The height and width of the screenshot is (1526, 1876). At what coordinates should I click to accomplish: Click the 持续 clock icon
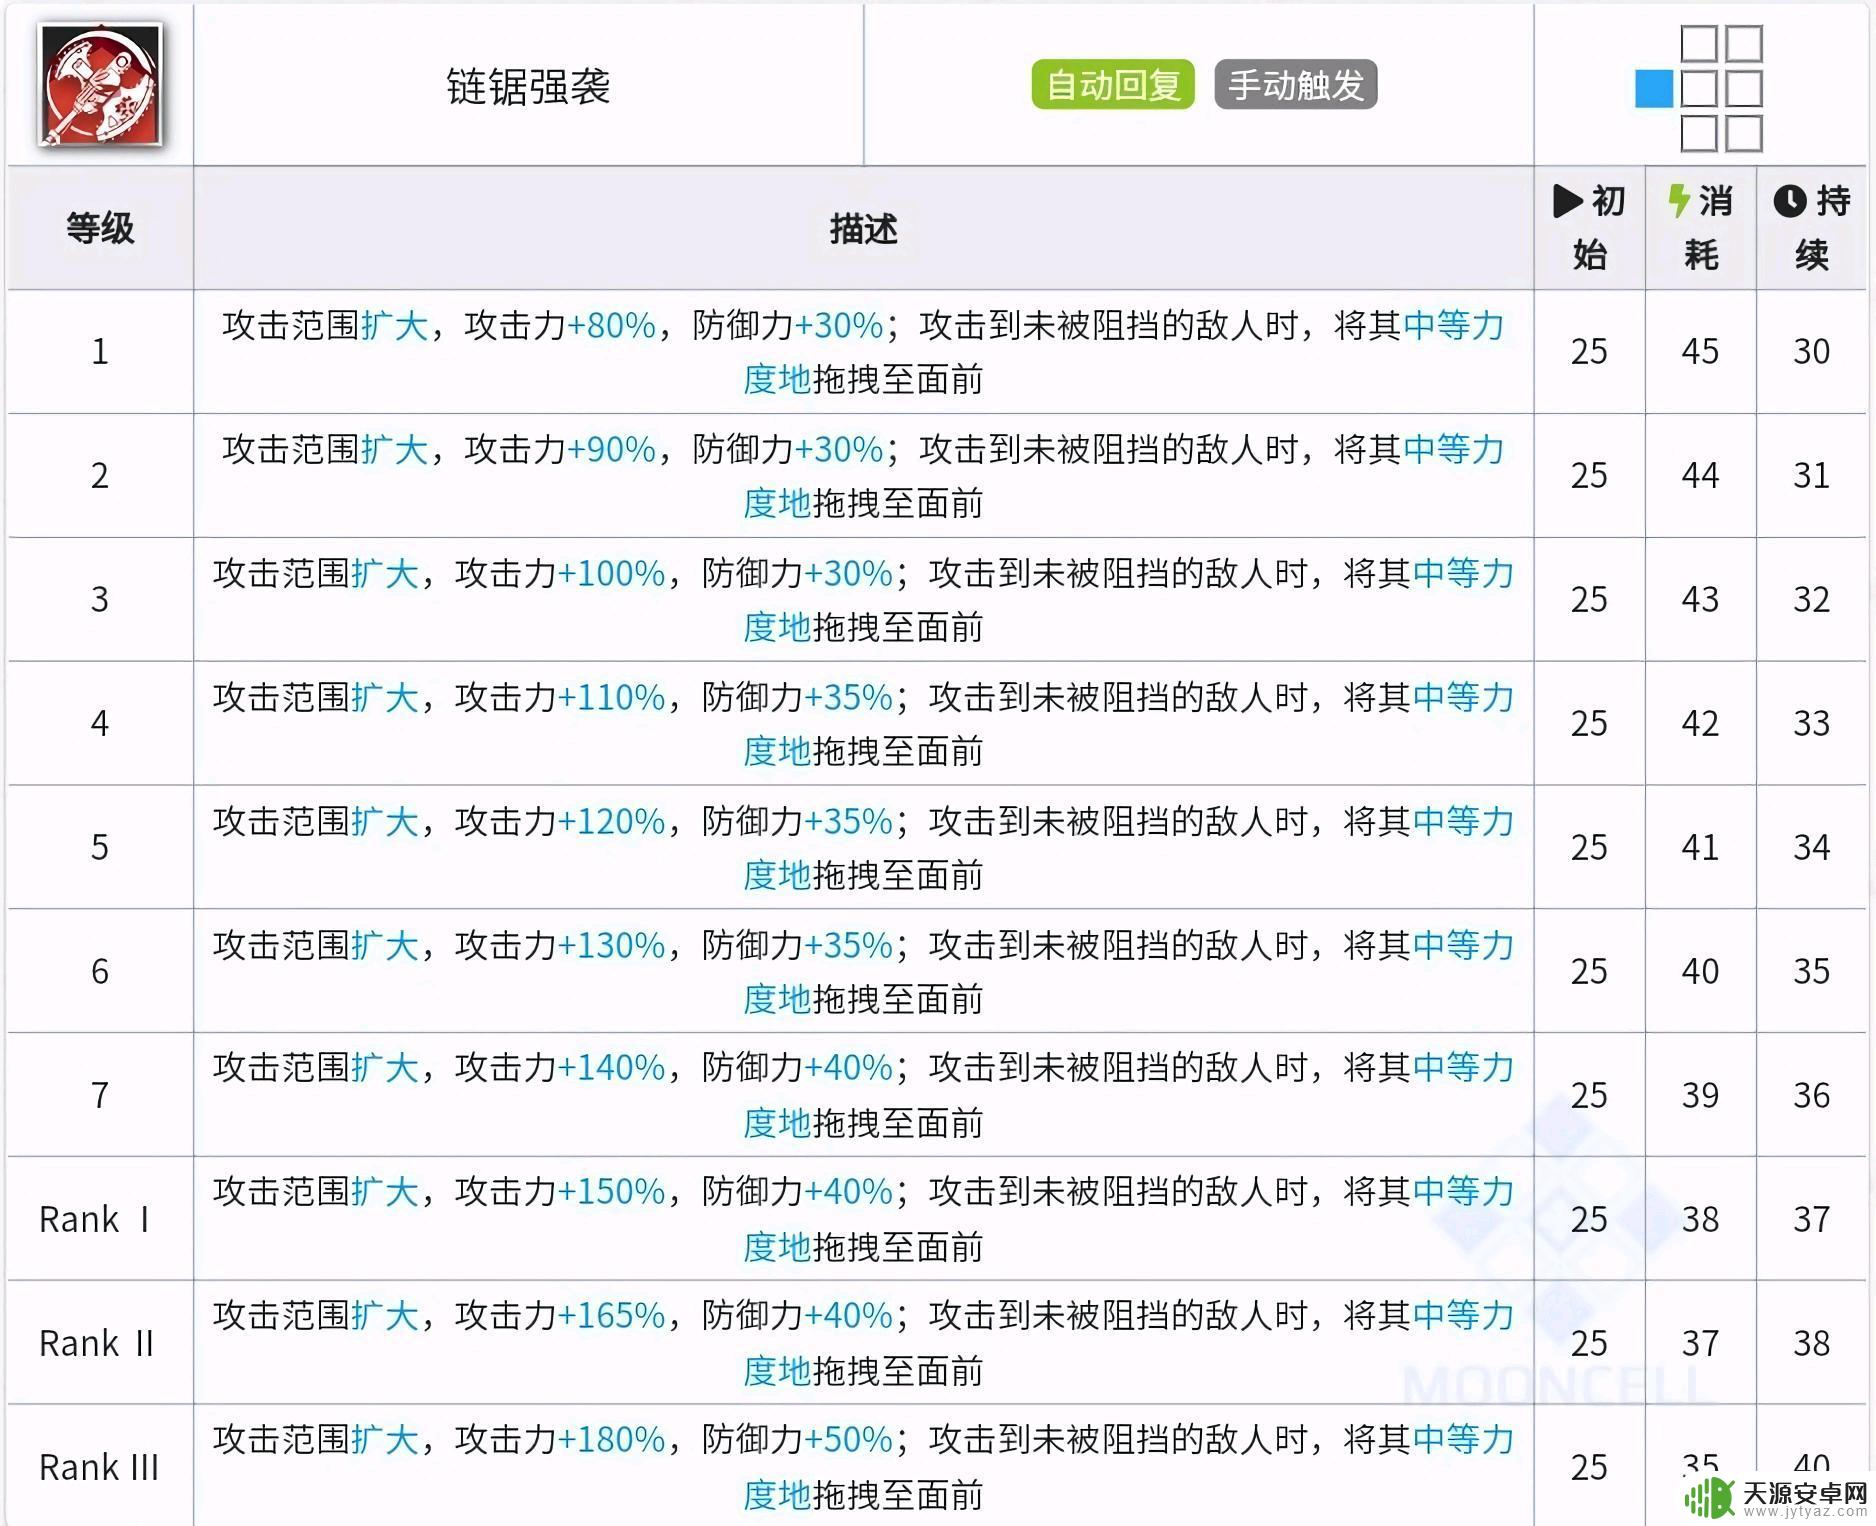1790,201
